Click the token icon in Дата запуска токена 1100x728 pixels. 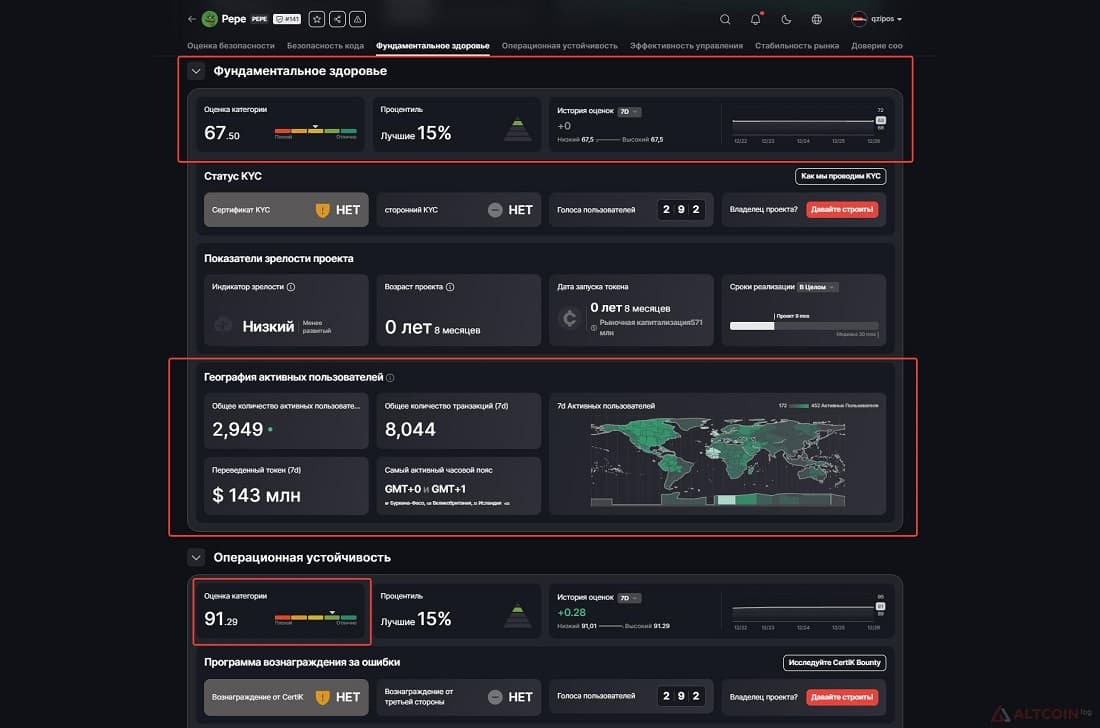570,318
